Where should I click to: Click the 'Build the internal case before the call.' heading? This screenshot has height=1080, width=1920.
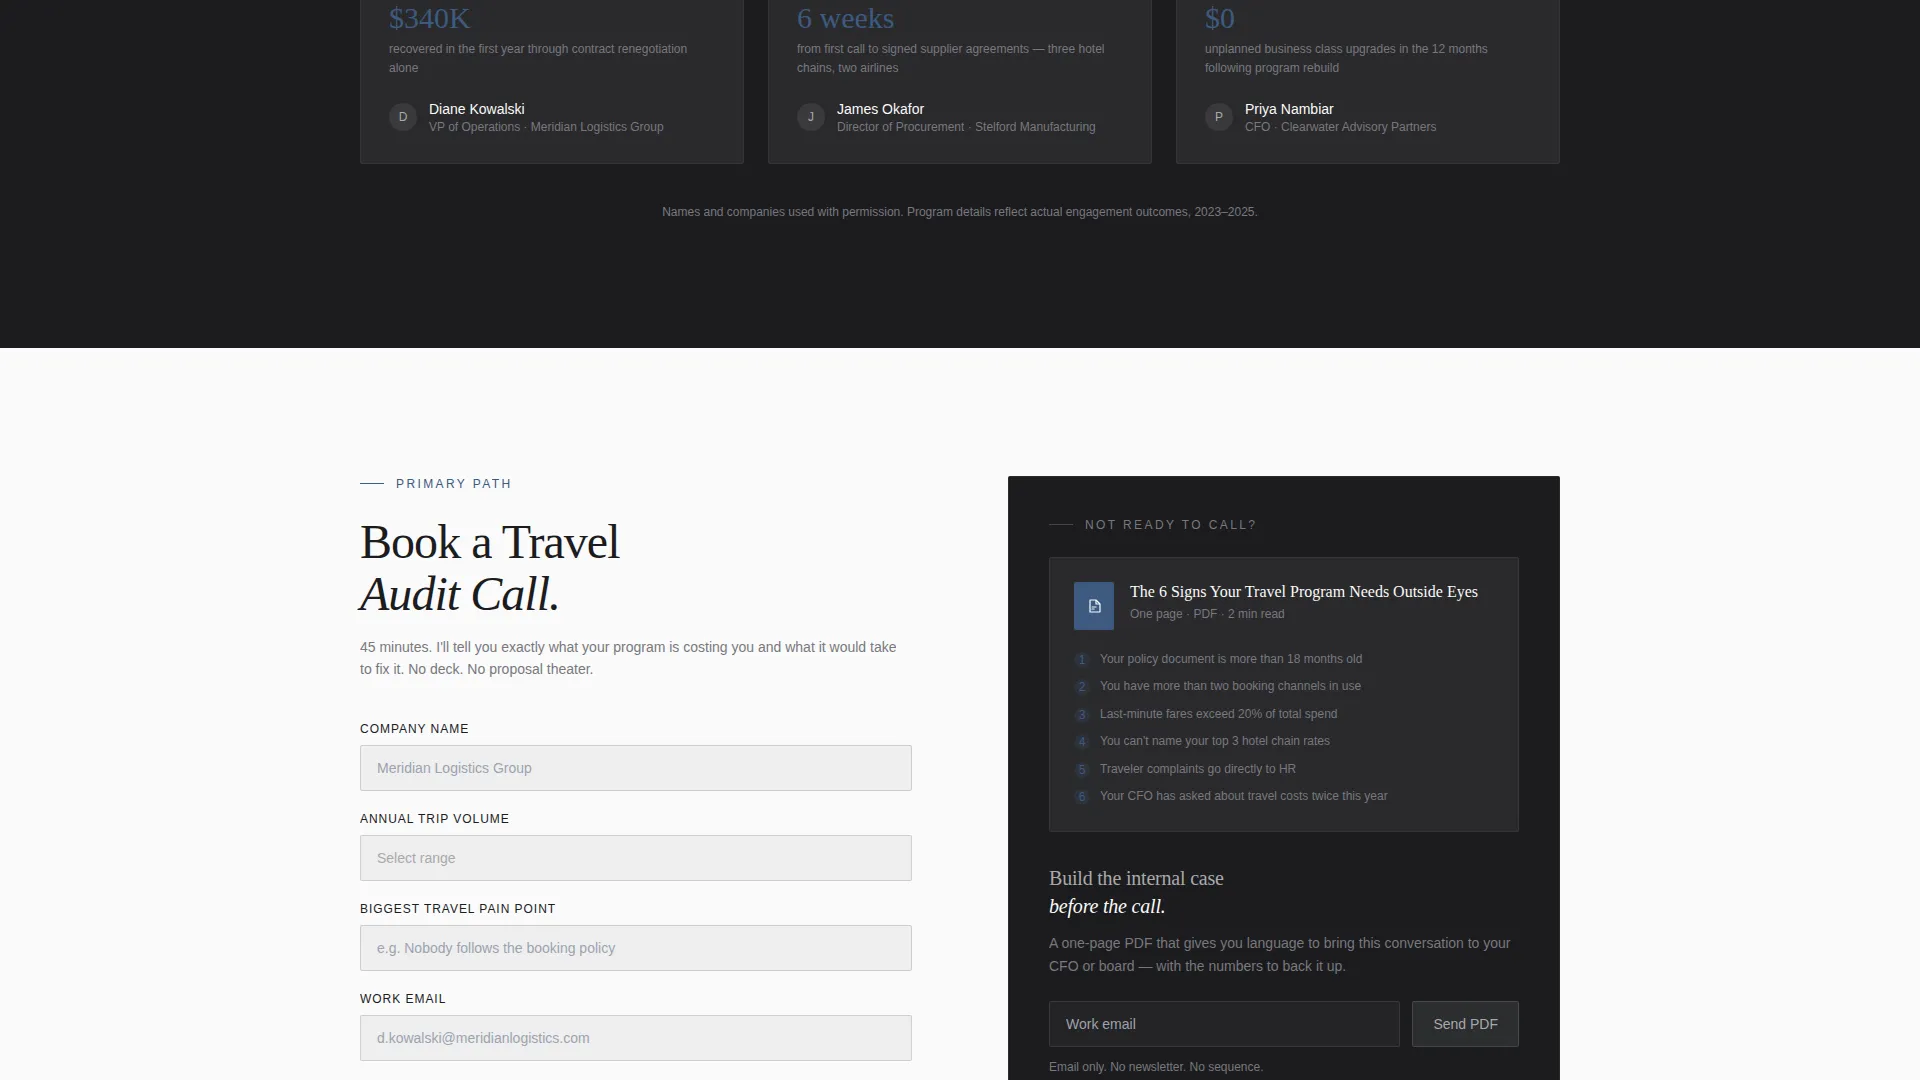tap(1136, 893)
